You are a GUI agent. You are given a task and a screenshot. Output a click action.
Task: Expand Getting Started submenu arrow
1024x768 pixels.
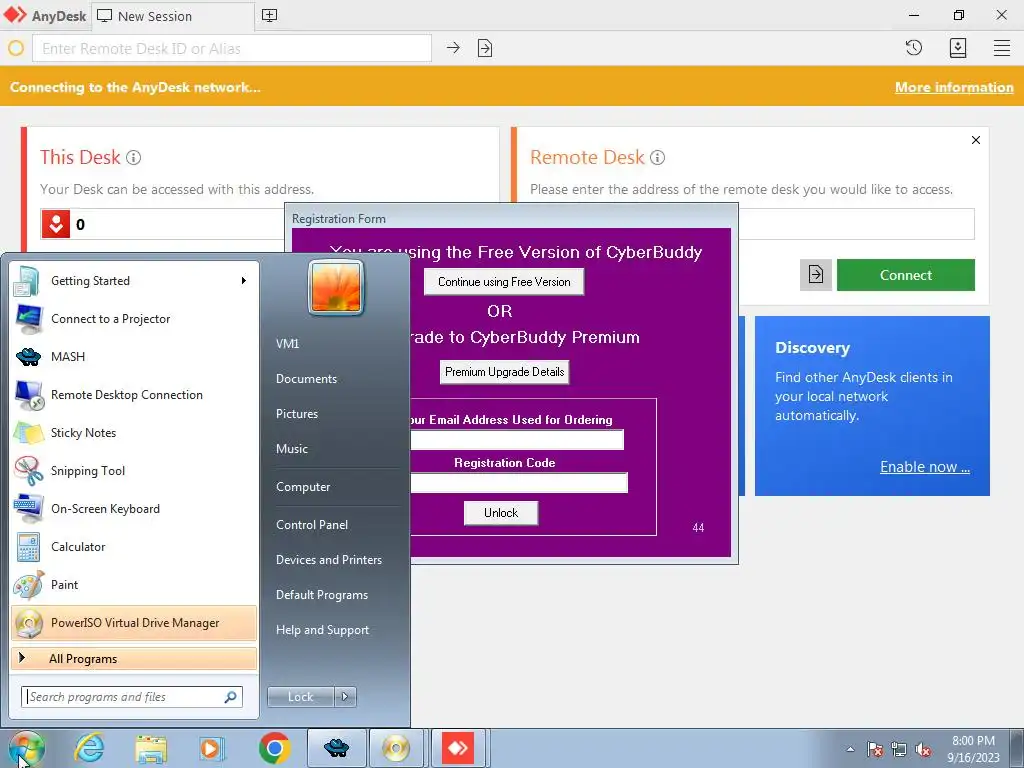(x=244, y=281)
